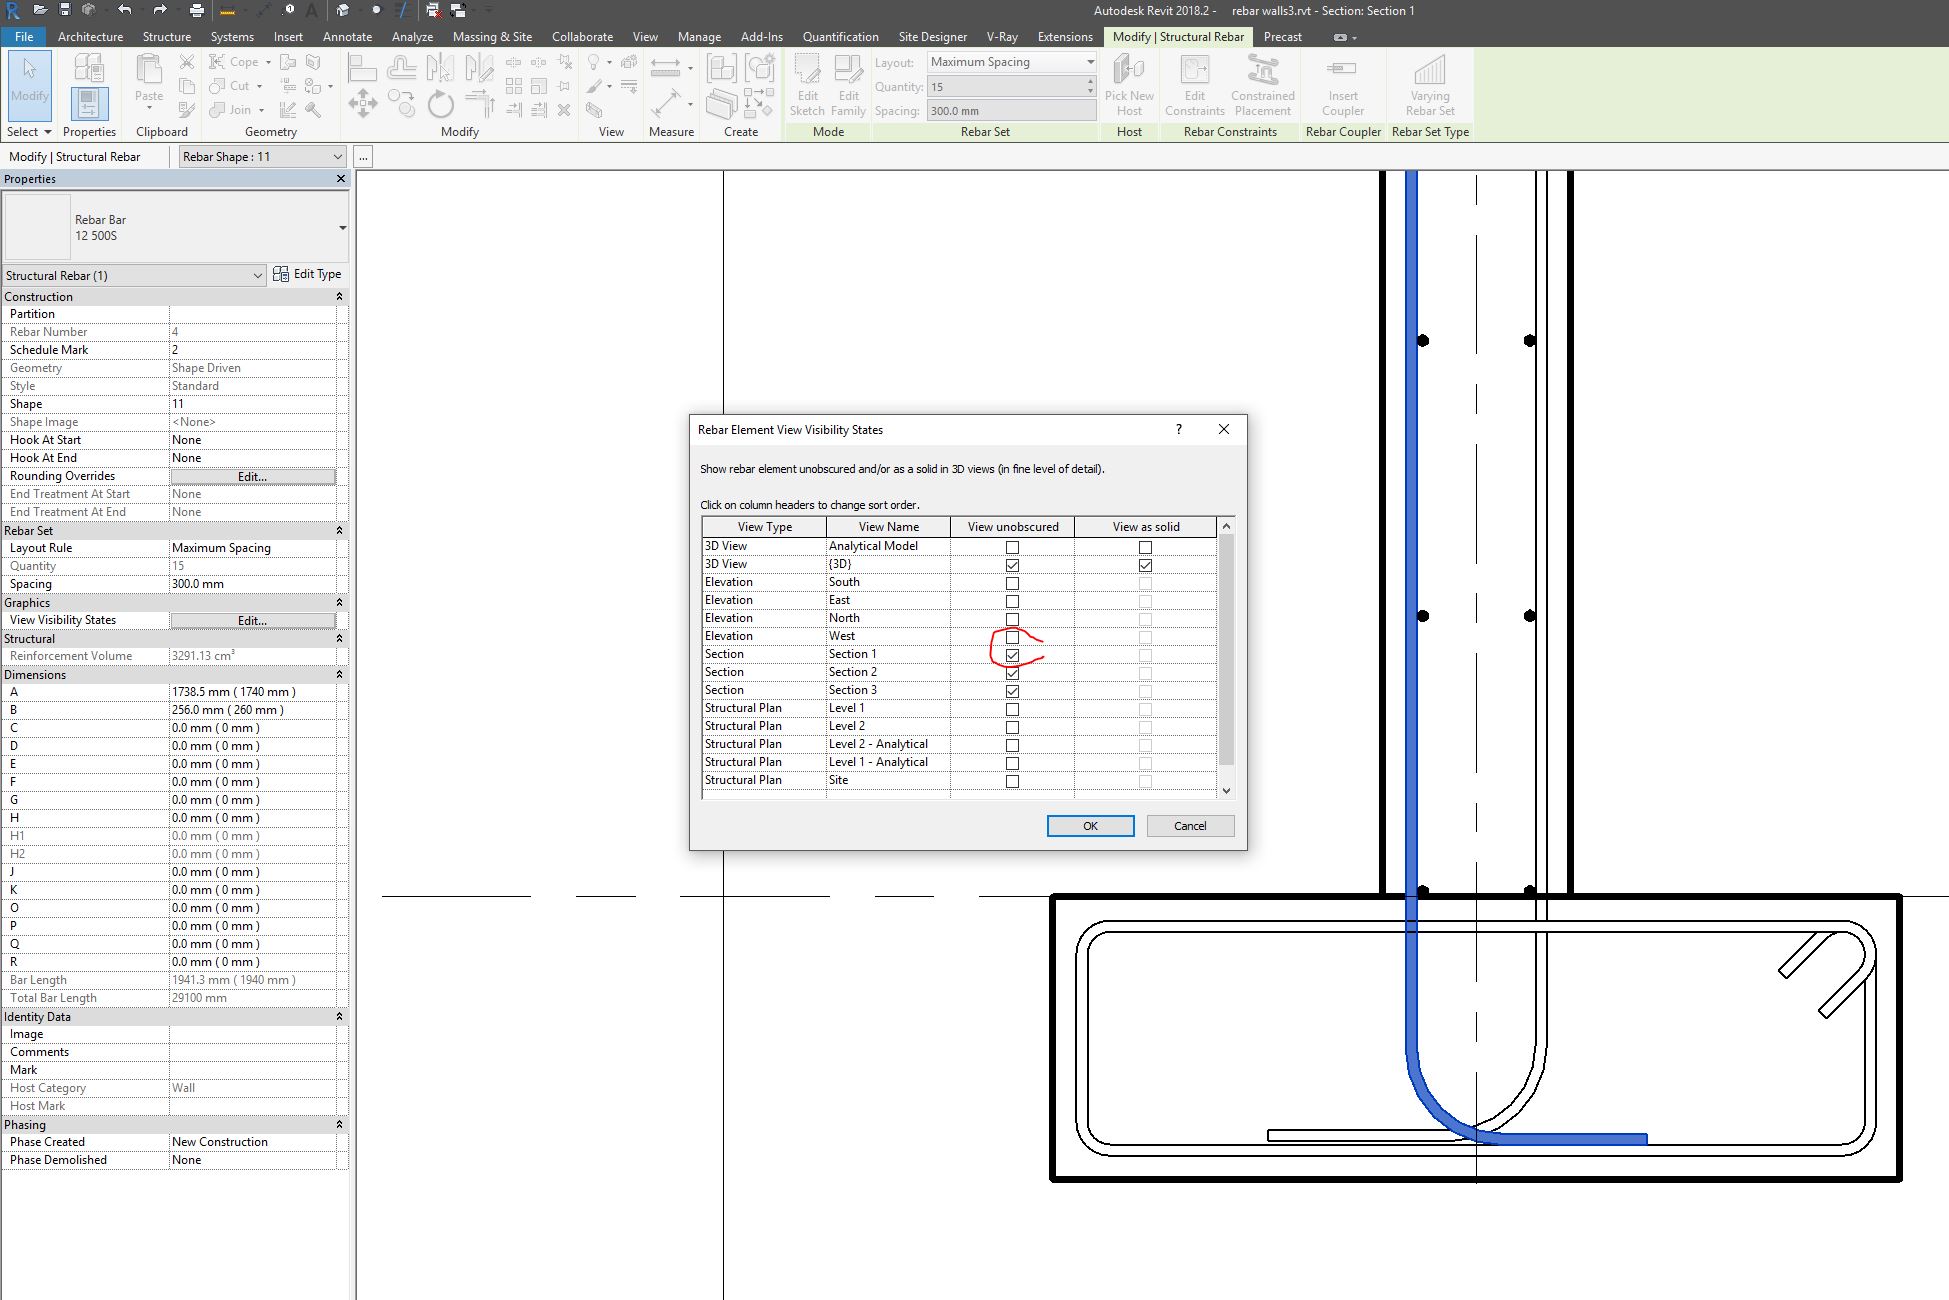Viewport: 1949px width, 1300px height.
Task: Click the Edit Constraints icon
Action: 1194,85
